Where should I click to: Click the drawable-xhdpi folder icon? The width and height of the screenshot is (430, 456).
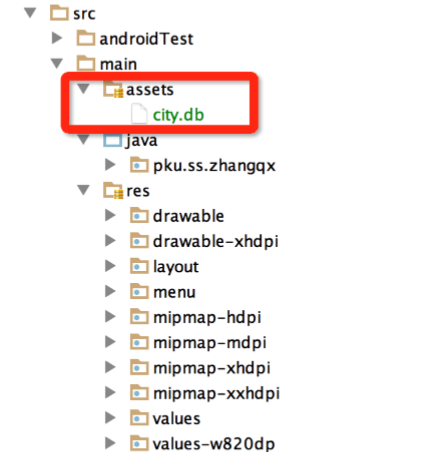click(139, 241)
